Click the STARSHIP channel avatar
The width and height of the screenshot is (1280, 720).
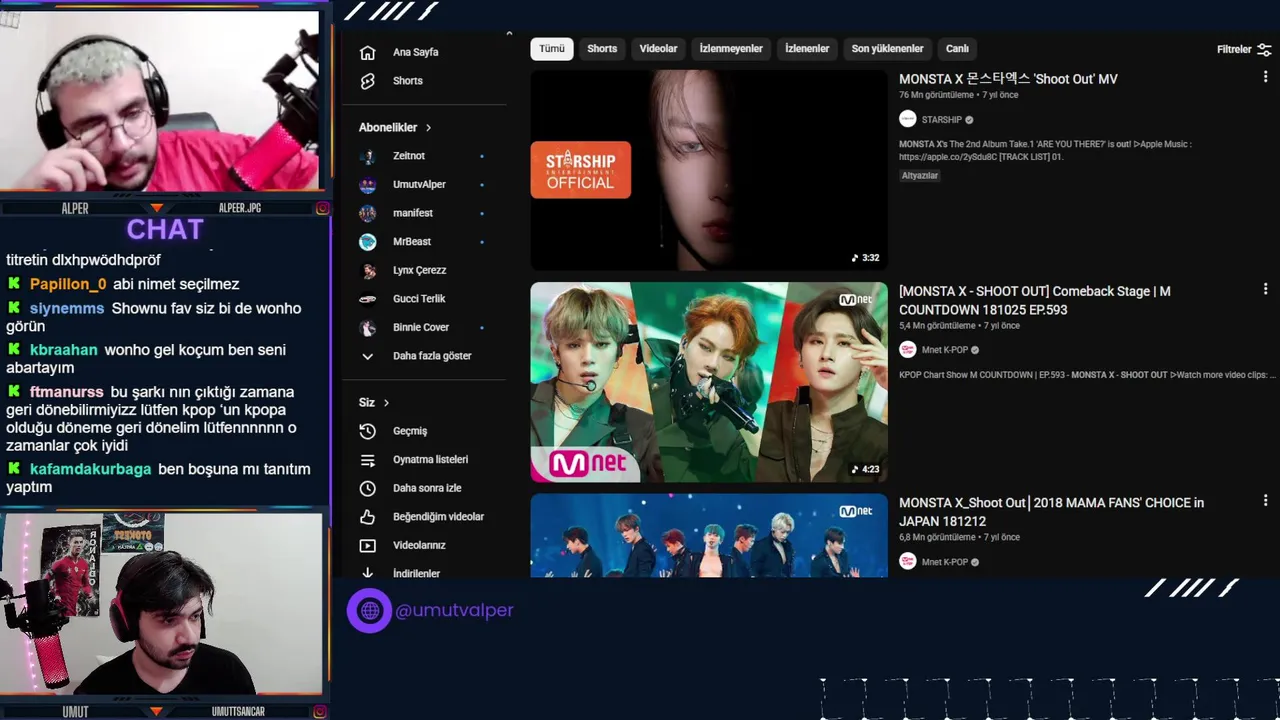(908, 119)
